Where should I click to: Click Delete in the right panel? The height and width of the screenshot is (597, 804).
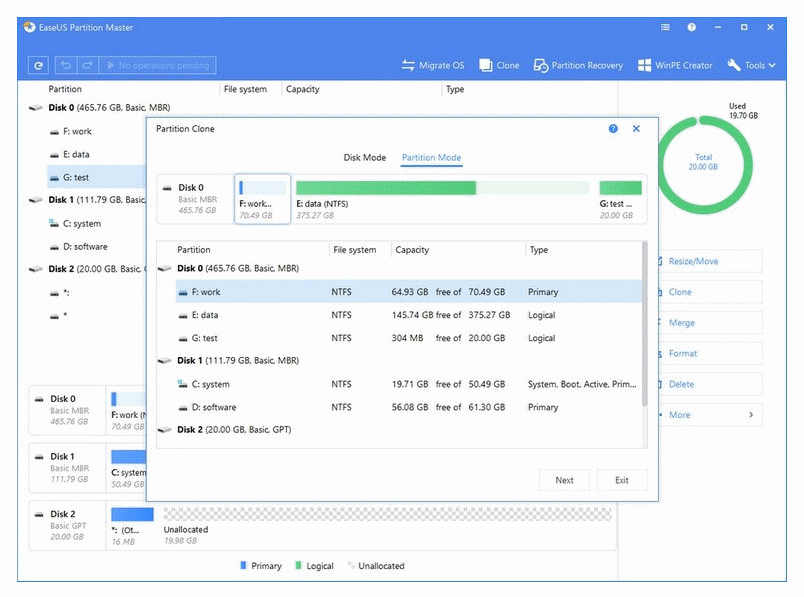click(710, 384)
